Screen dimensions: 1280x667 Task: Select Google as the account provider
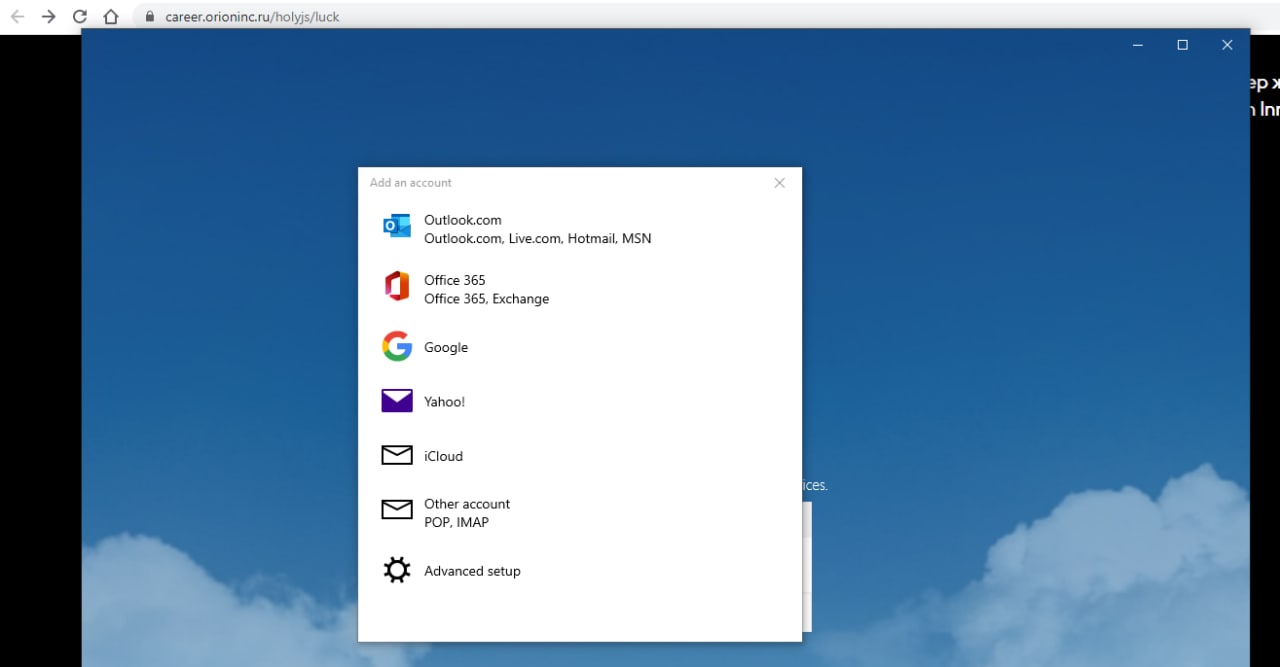580,347
